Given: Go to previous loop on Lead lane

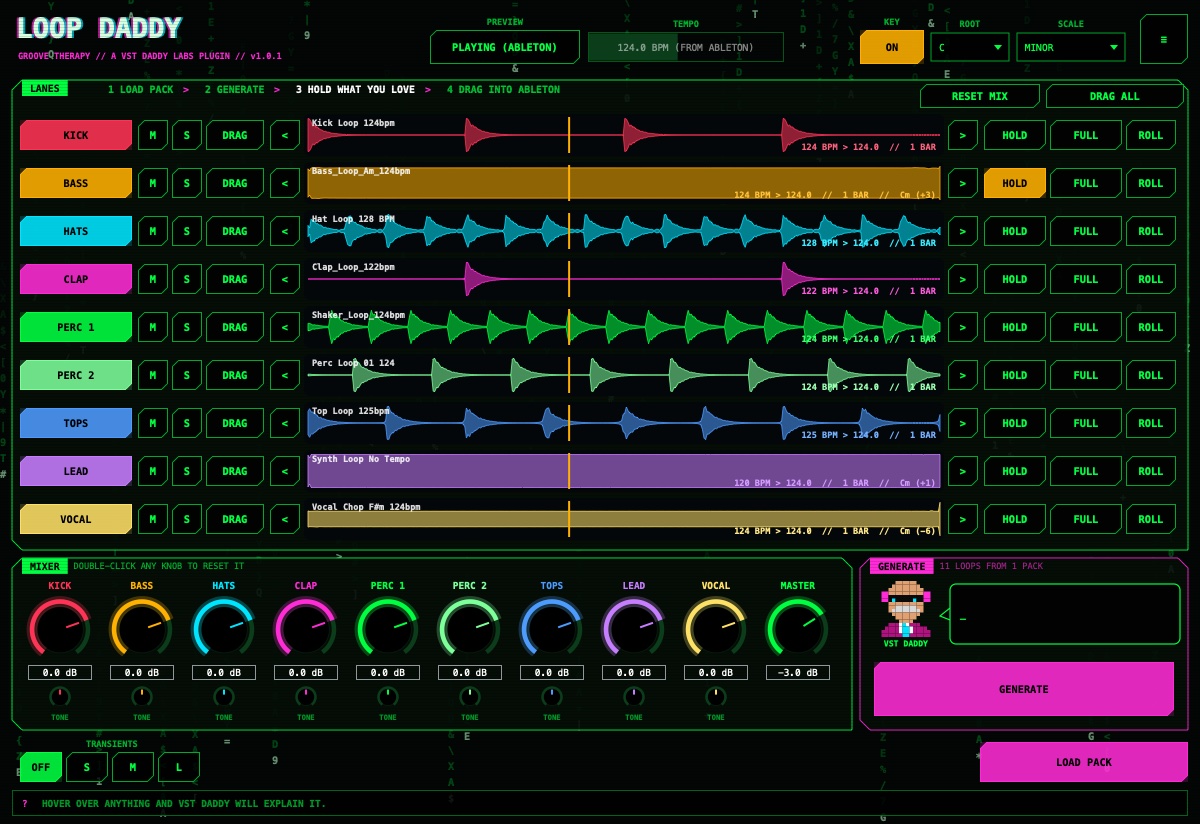Looking at the screenshot, I should (285, 471).
